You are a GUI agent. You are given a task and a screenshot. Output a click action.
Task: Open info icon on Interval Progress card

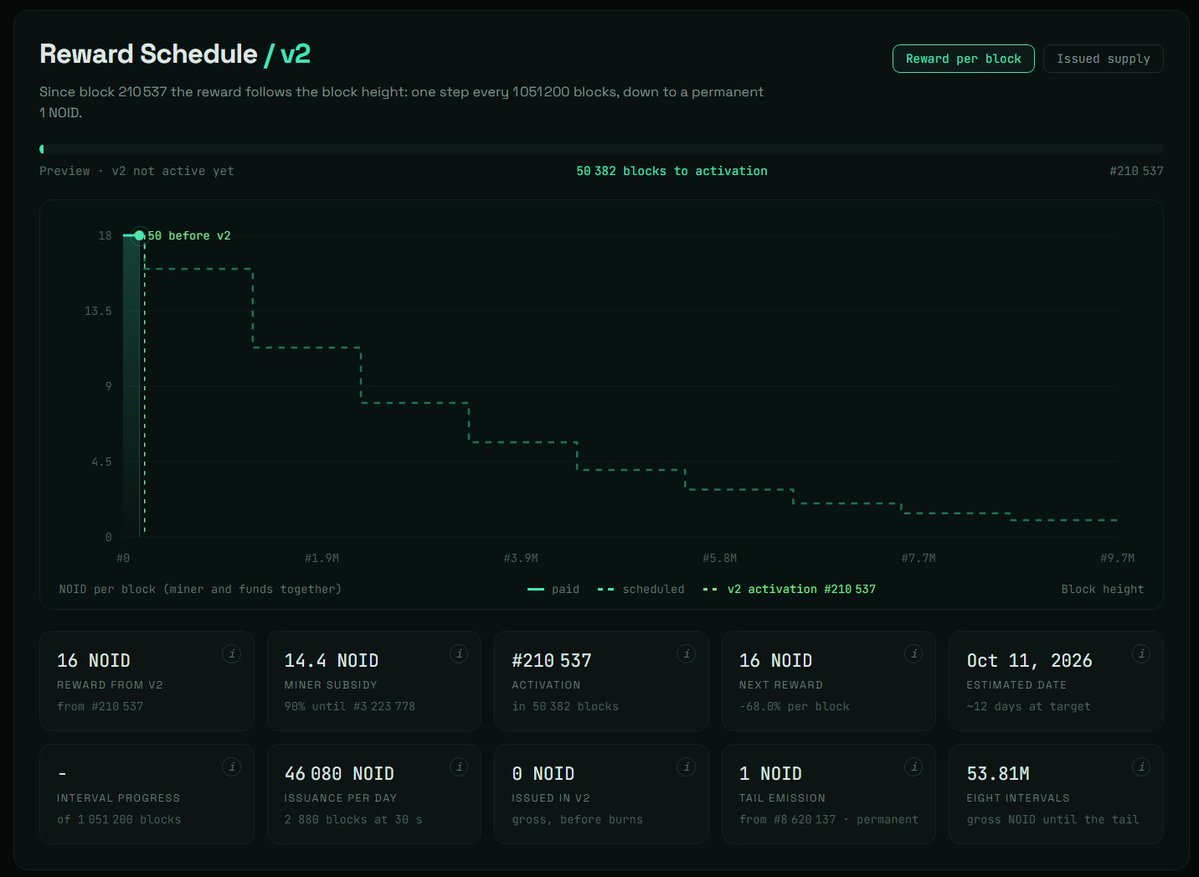click(231, 767)
